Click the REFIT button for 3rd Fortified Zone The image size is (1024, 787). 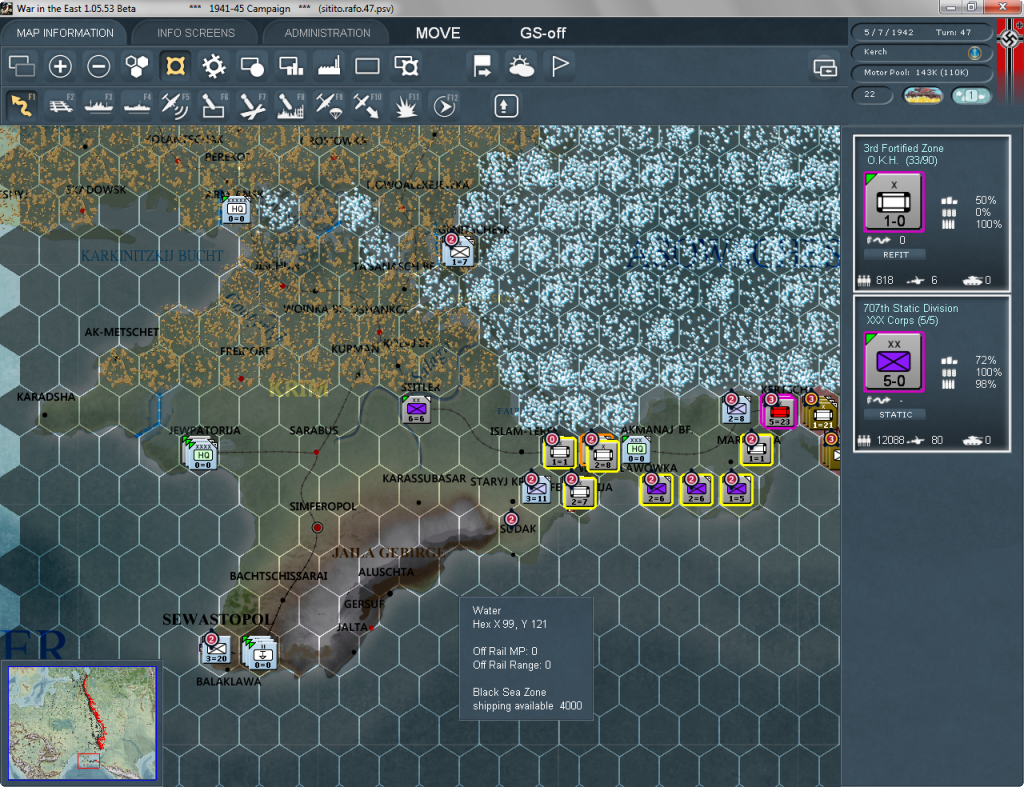[895, 255]
